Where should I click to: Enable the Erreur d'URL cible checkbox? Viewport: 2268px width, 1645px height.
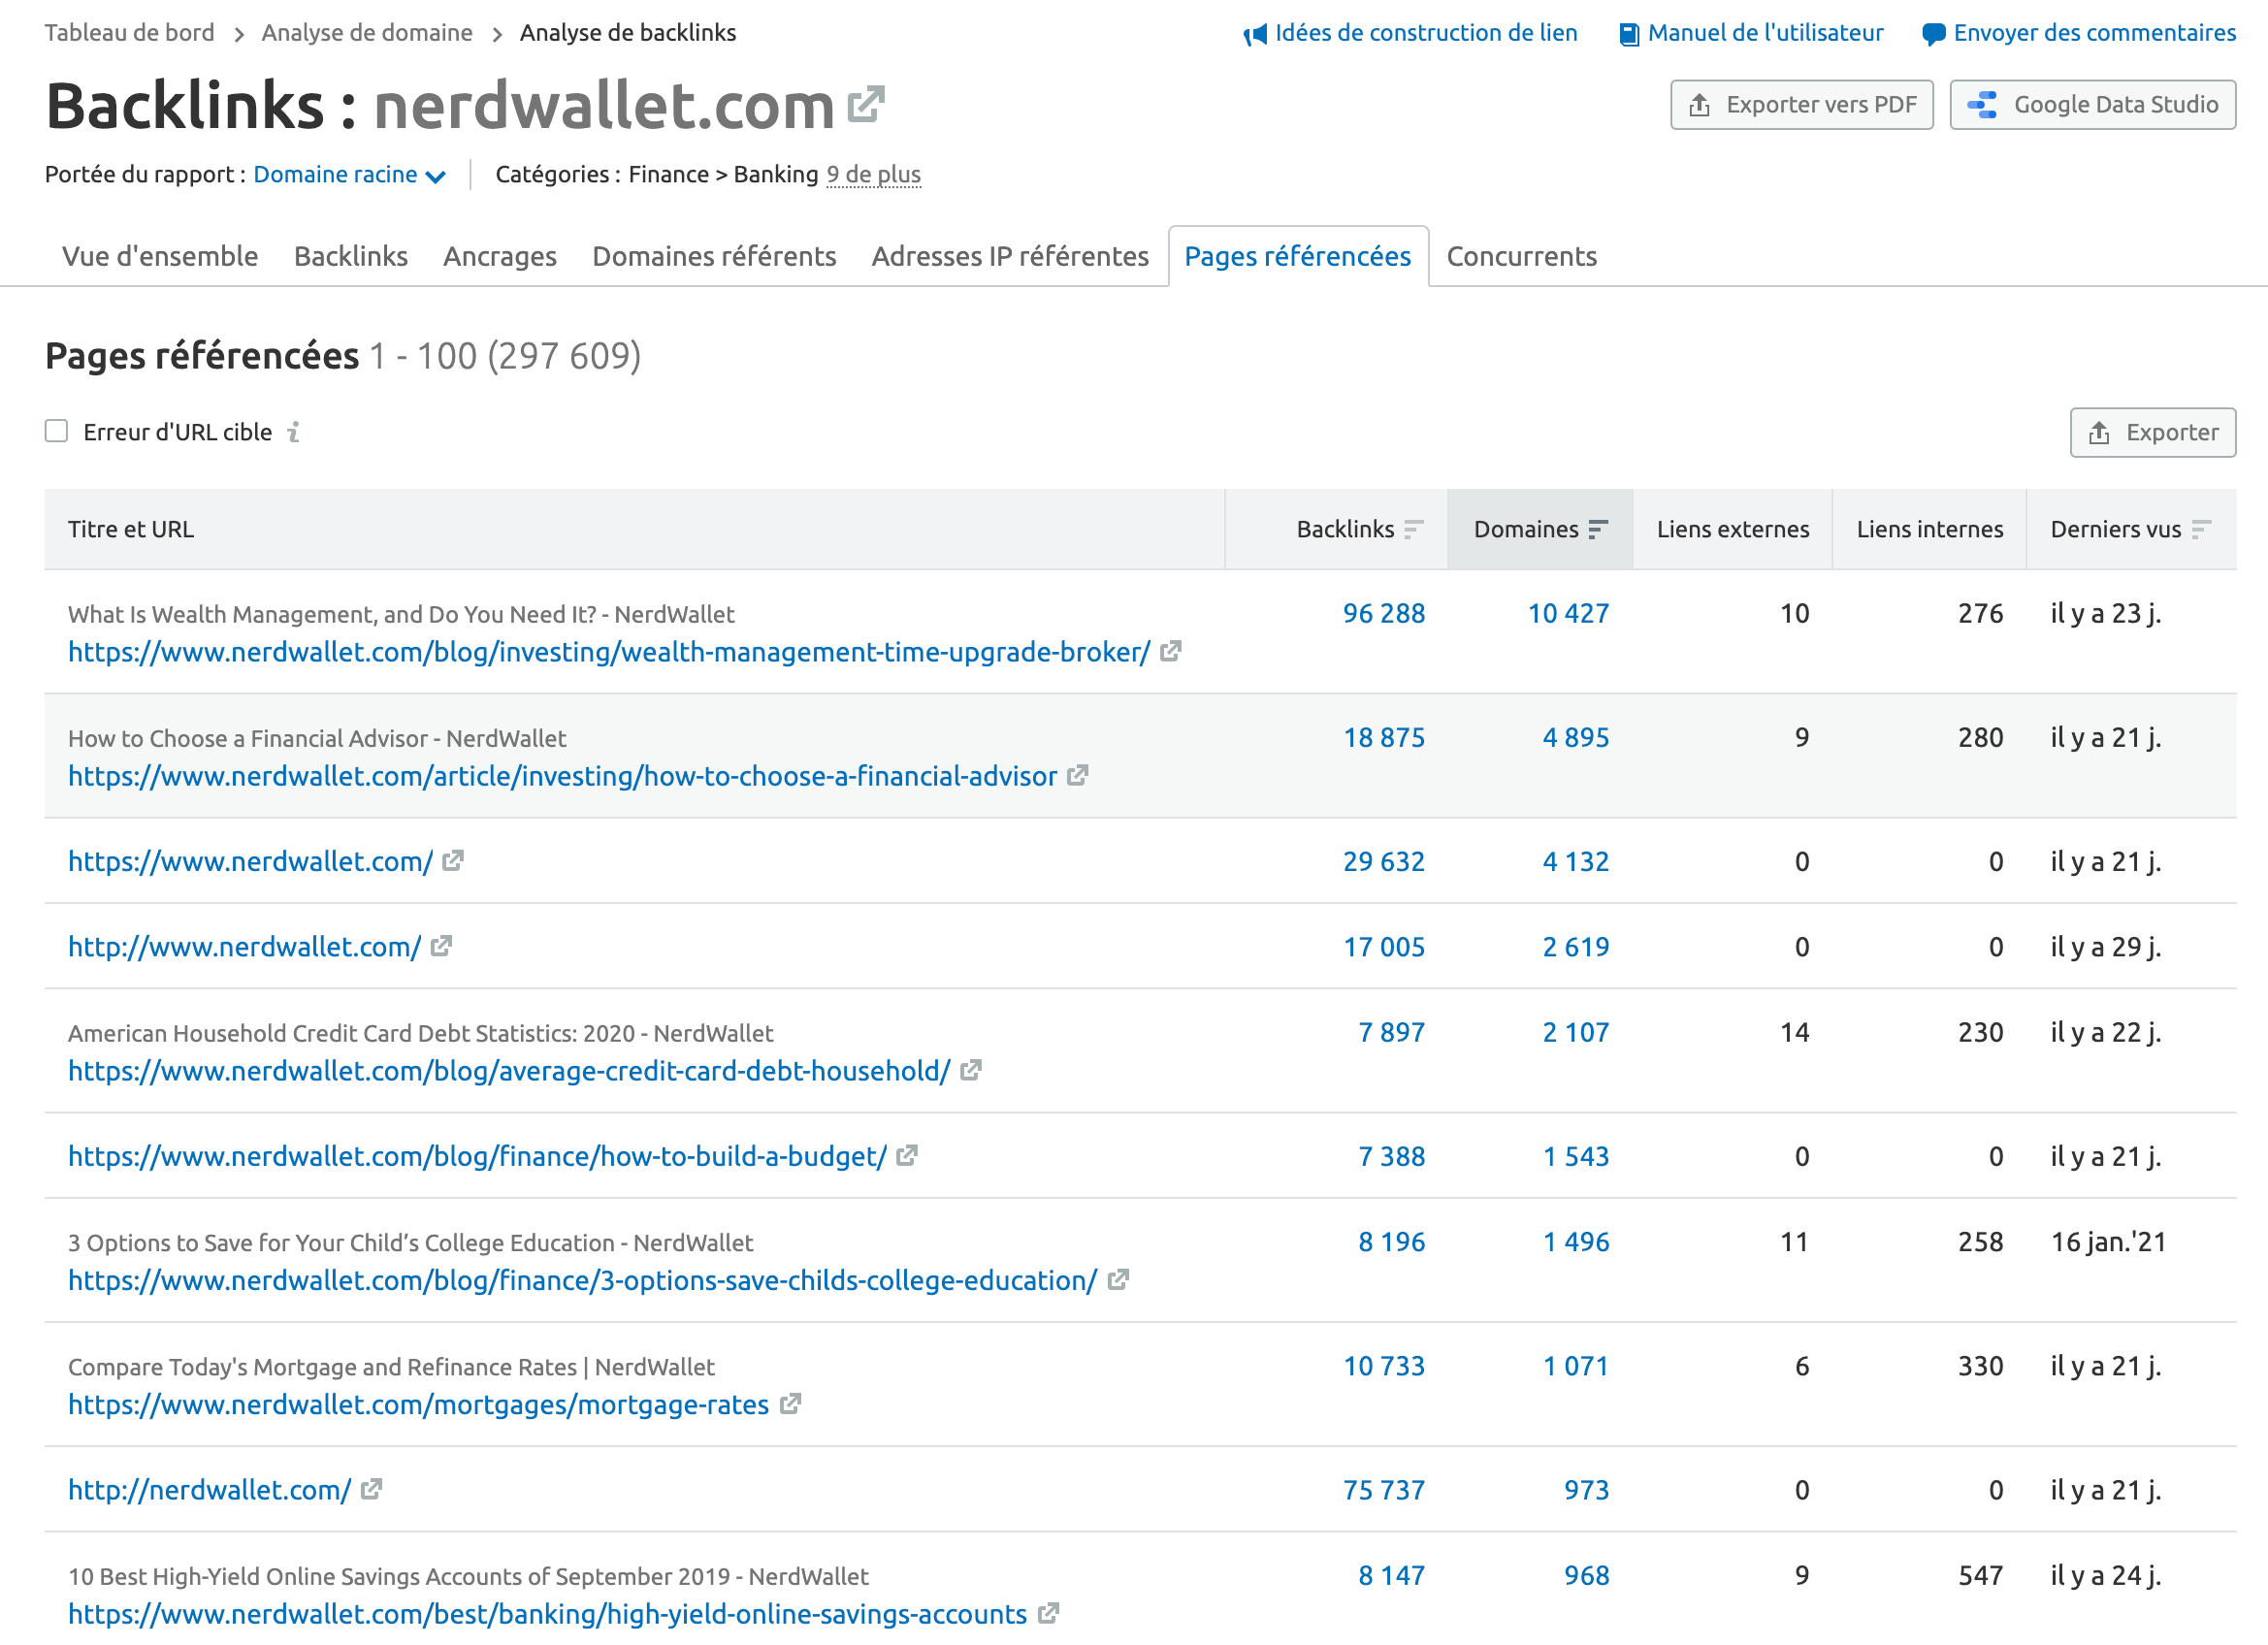coord(56,431)
